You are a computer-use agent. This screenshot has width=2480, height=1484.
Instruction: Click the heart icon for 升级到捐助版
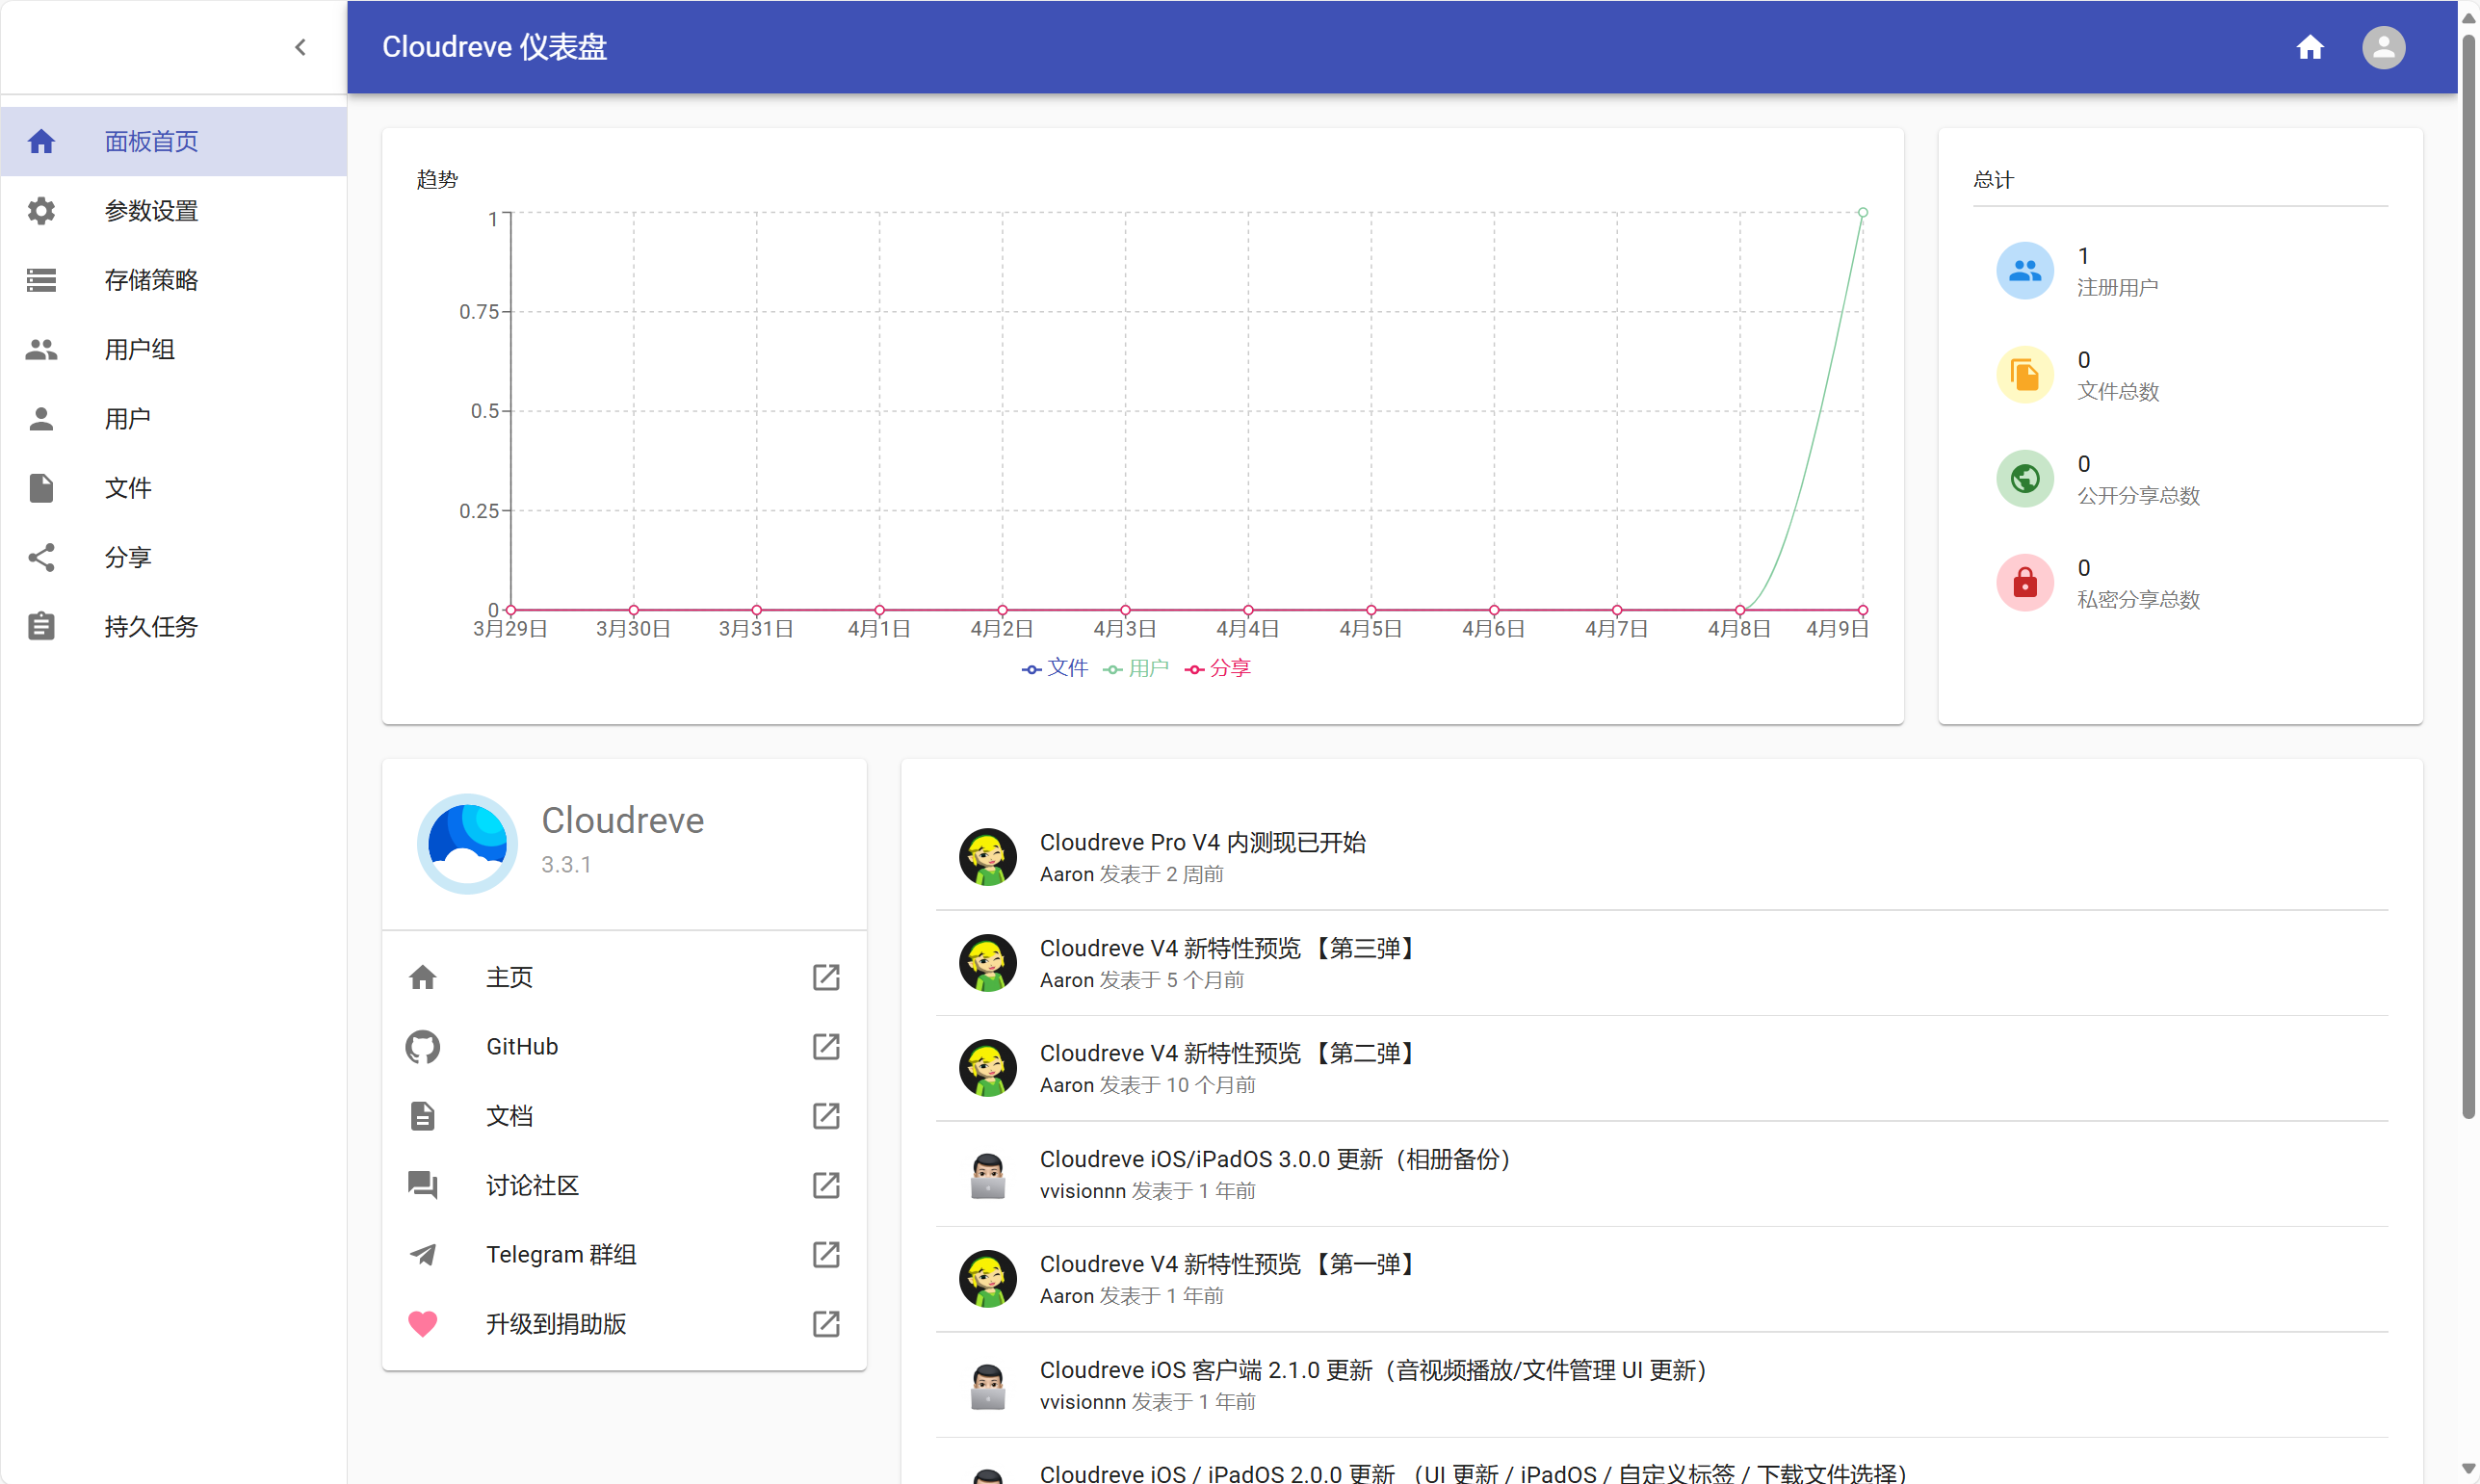(423, 1323)
